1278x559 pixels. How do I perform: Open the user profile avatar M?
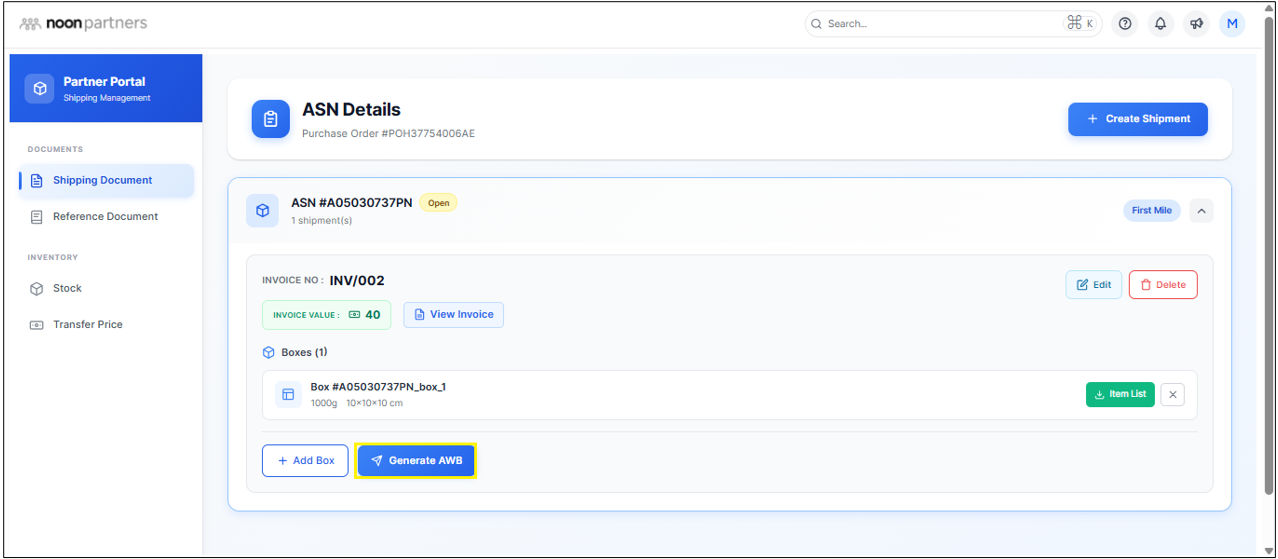tap(1232, 24)
